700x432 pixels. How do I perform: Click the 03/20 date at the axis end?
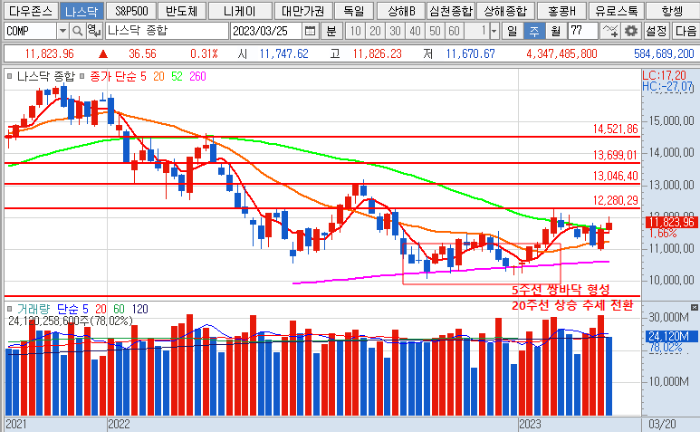click(x=662, y=424)
